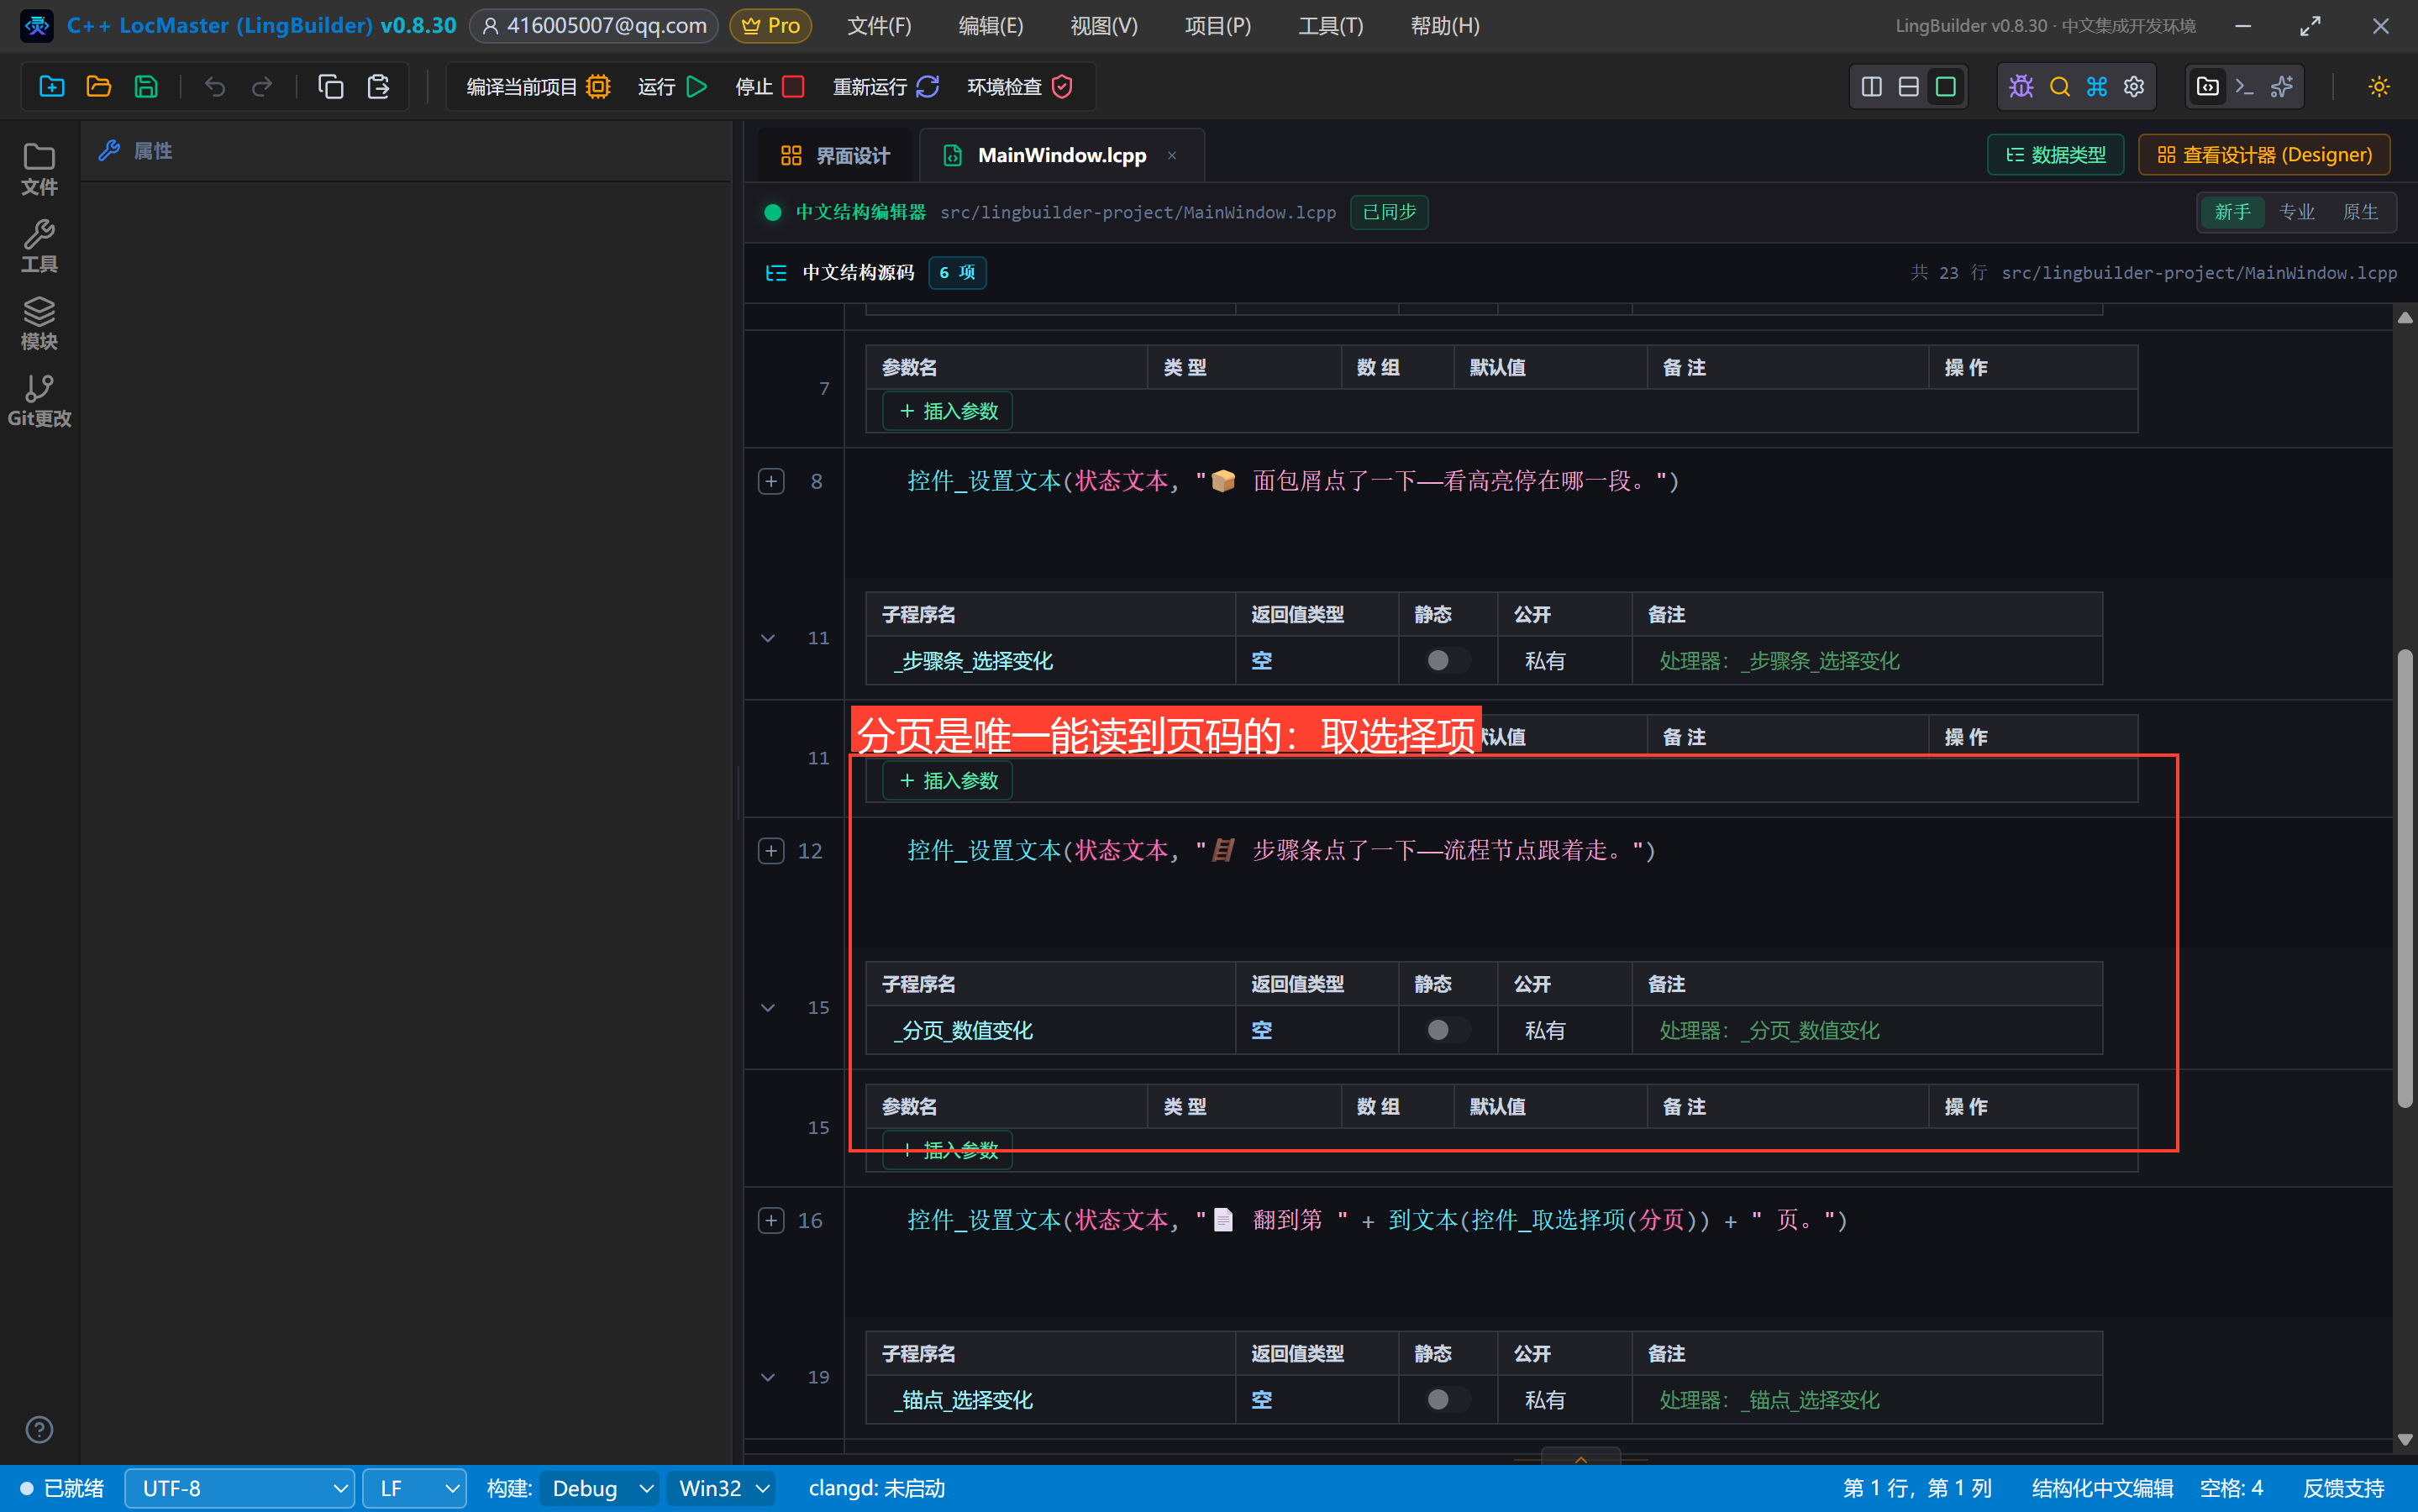The image size is (2418, 1512).
Task: Click the 数据类型 button
Action: [2055, 155]
